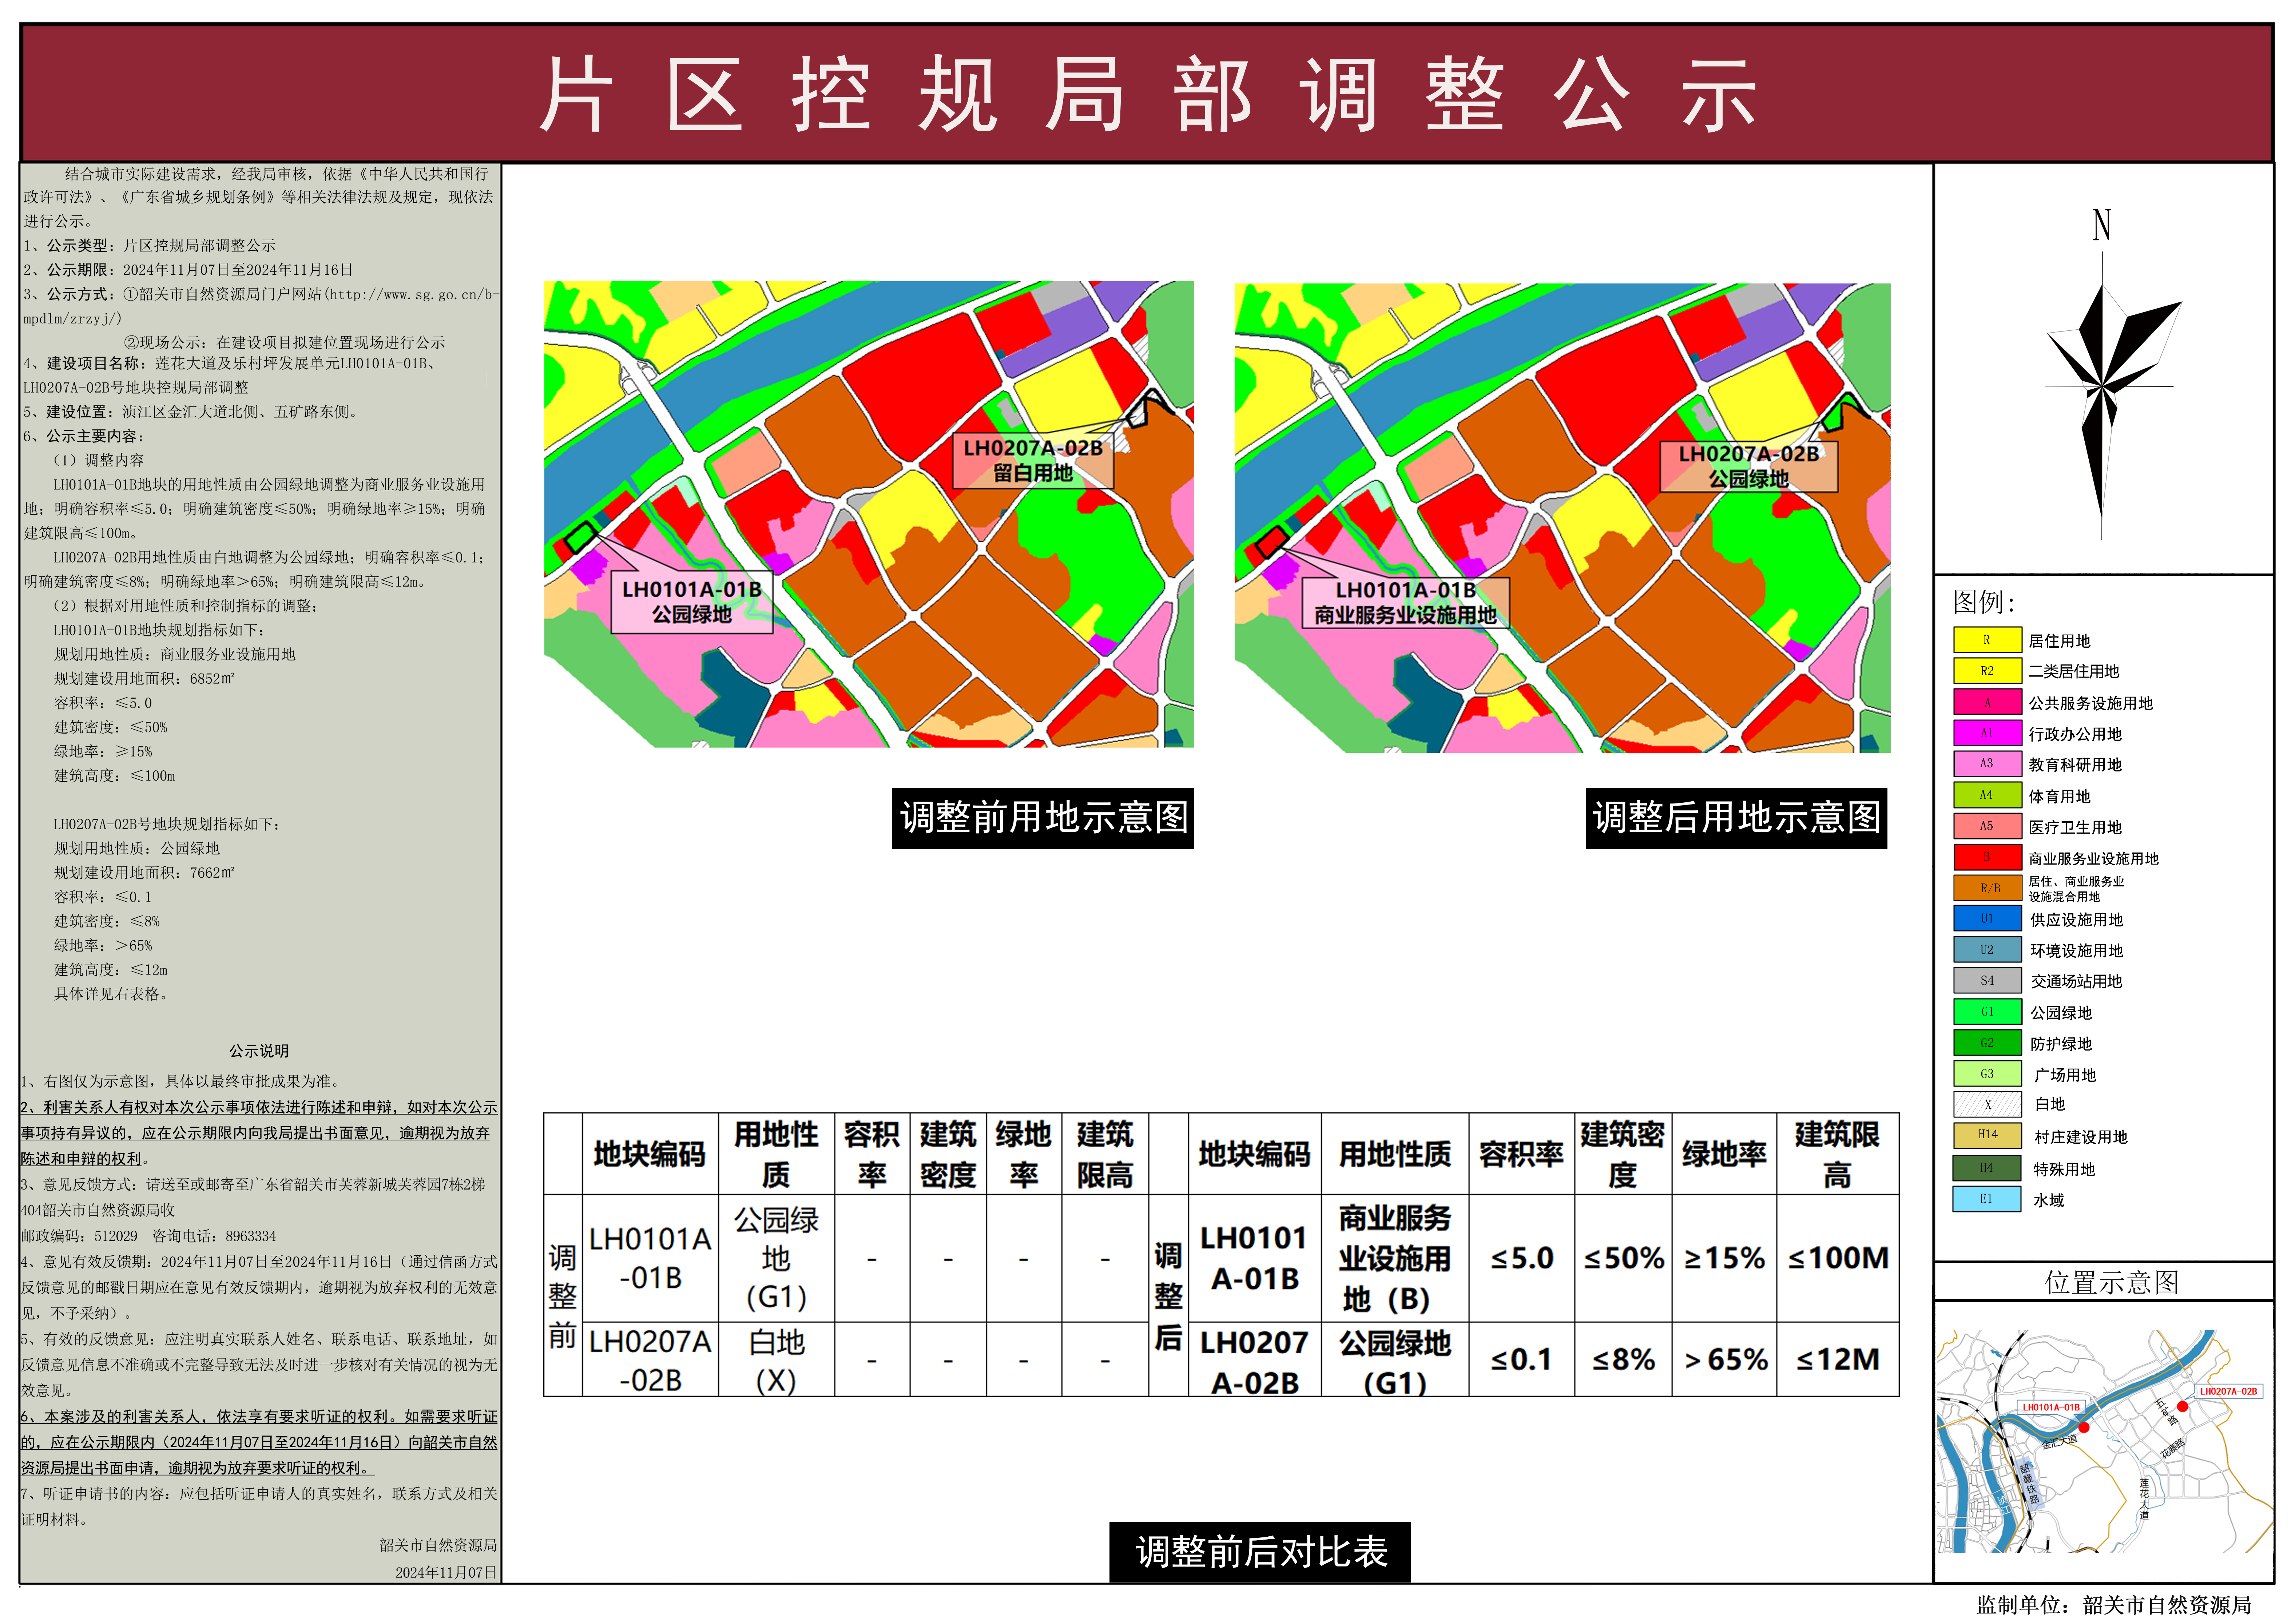Image resolution: width=2295 pixels, height=1624 pixels.
Task: Click the LH0101A-01B 公园绿地 map callout
Action: point(692,602)
